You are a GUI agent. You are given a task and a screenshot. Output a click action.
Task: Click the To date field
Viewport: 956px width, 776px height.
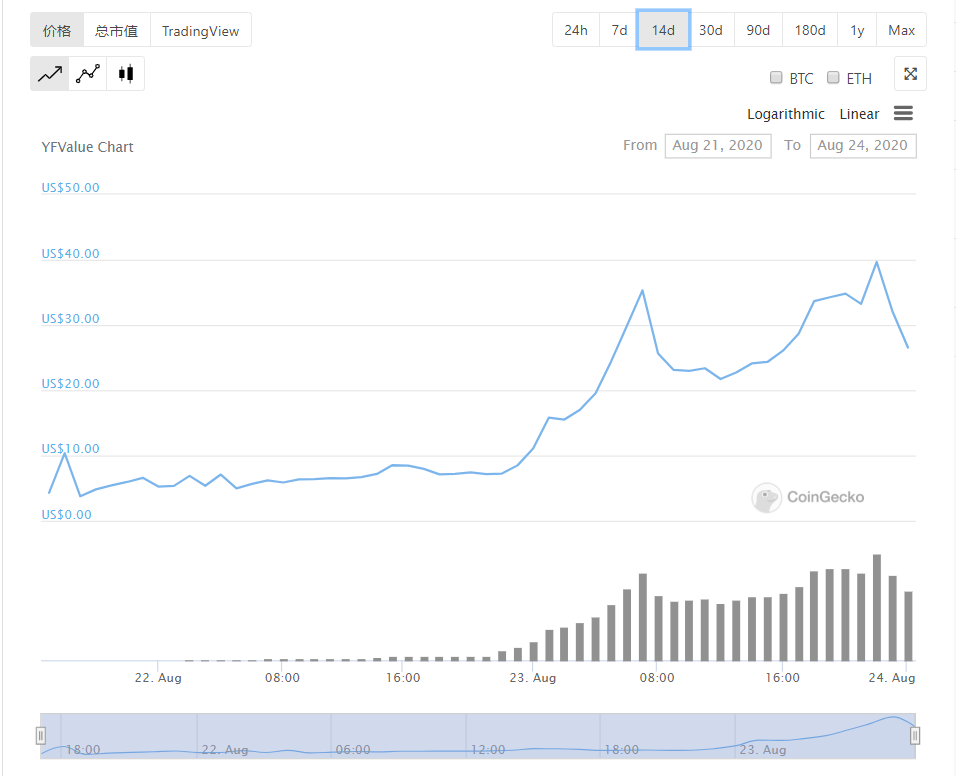coord(862,146)
